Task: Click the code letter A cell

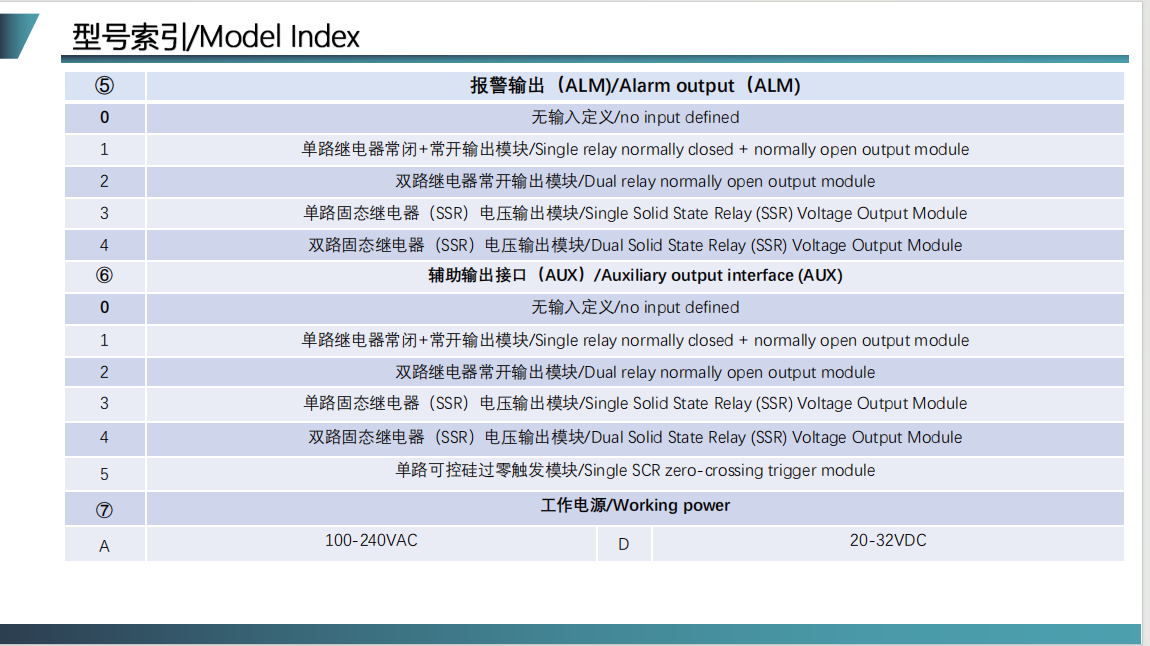Action: [104, 547]
